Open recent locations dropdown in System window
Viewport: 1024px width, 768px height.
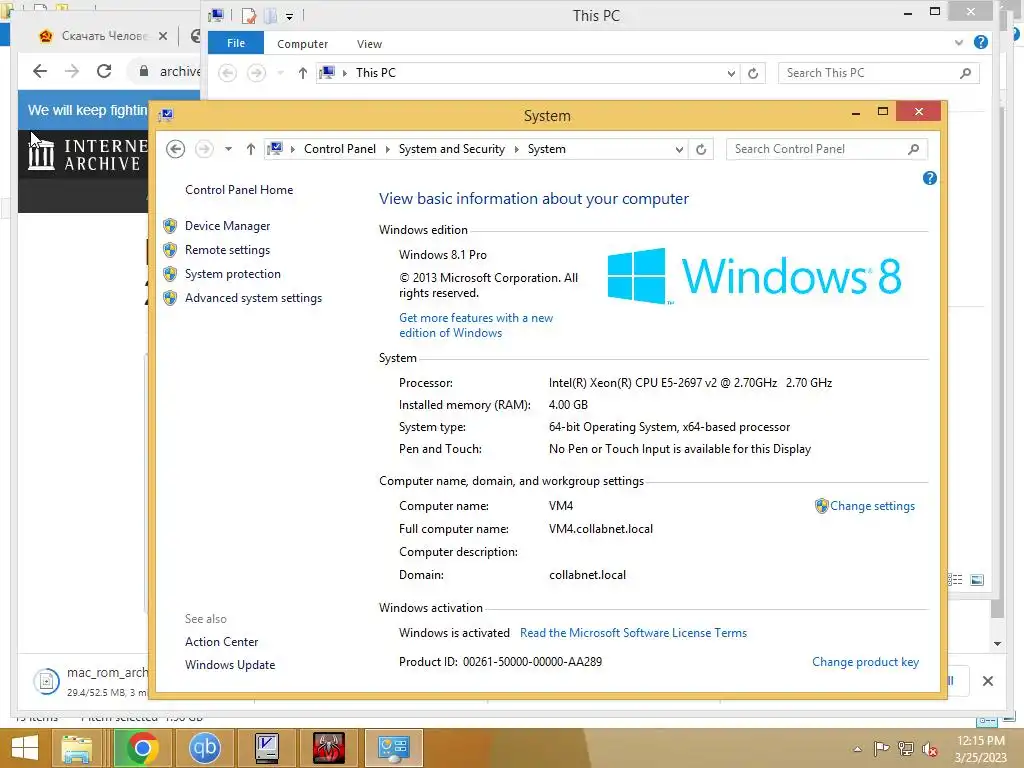pyautogui.click(x=229, y=150)
